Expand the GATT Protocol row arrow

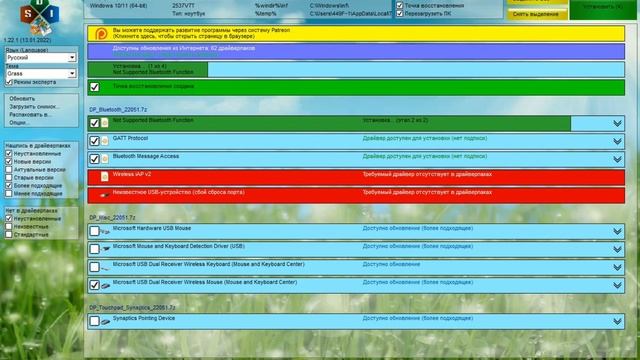coord(617,141)
